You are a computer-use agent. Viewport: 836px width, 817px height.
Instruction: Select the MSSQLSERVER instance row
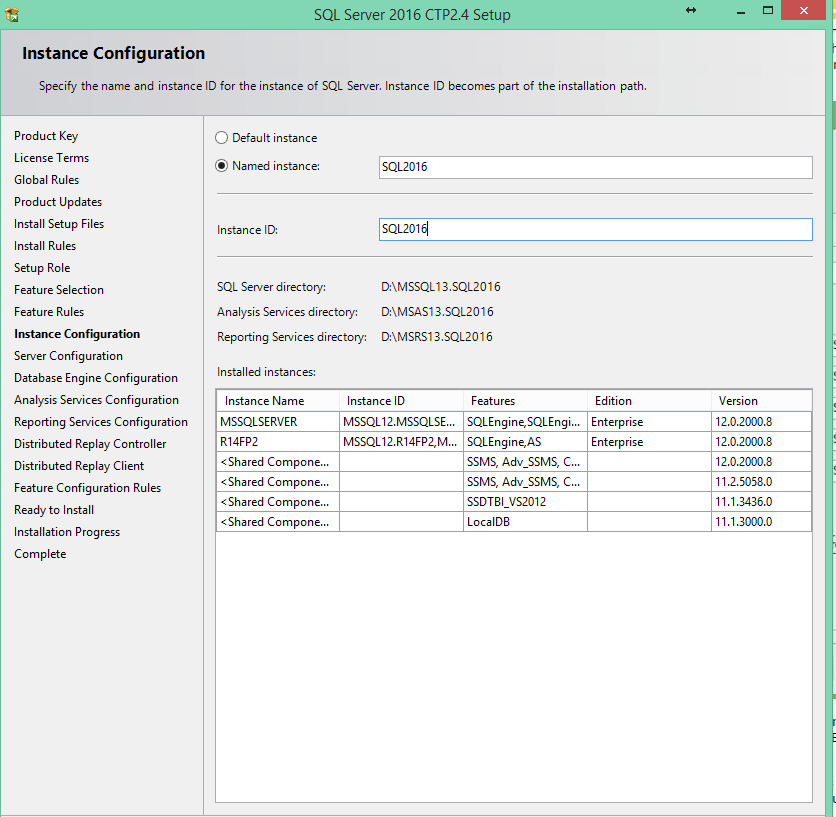coord(514,422)
